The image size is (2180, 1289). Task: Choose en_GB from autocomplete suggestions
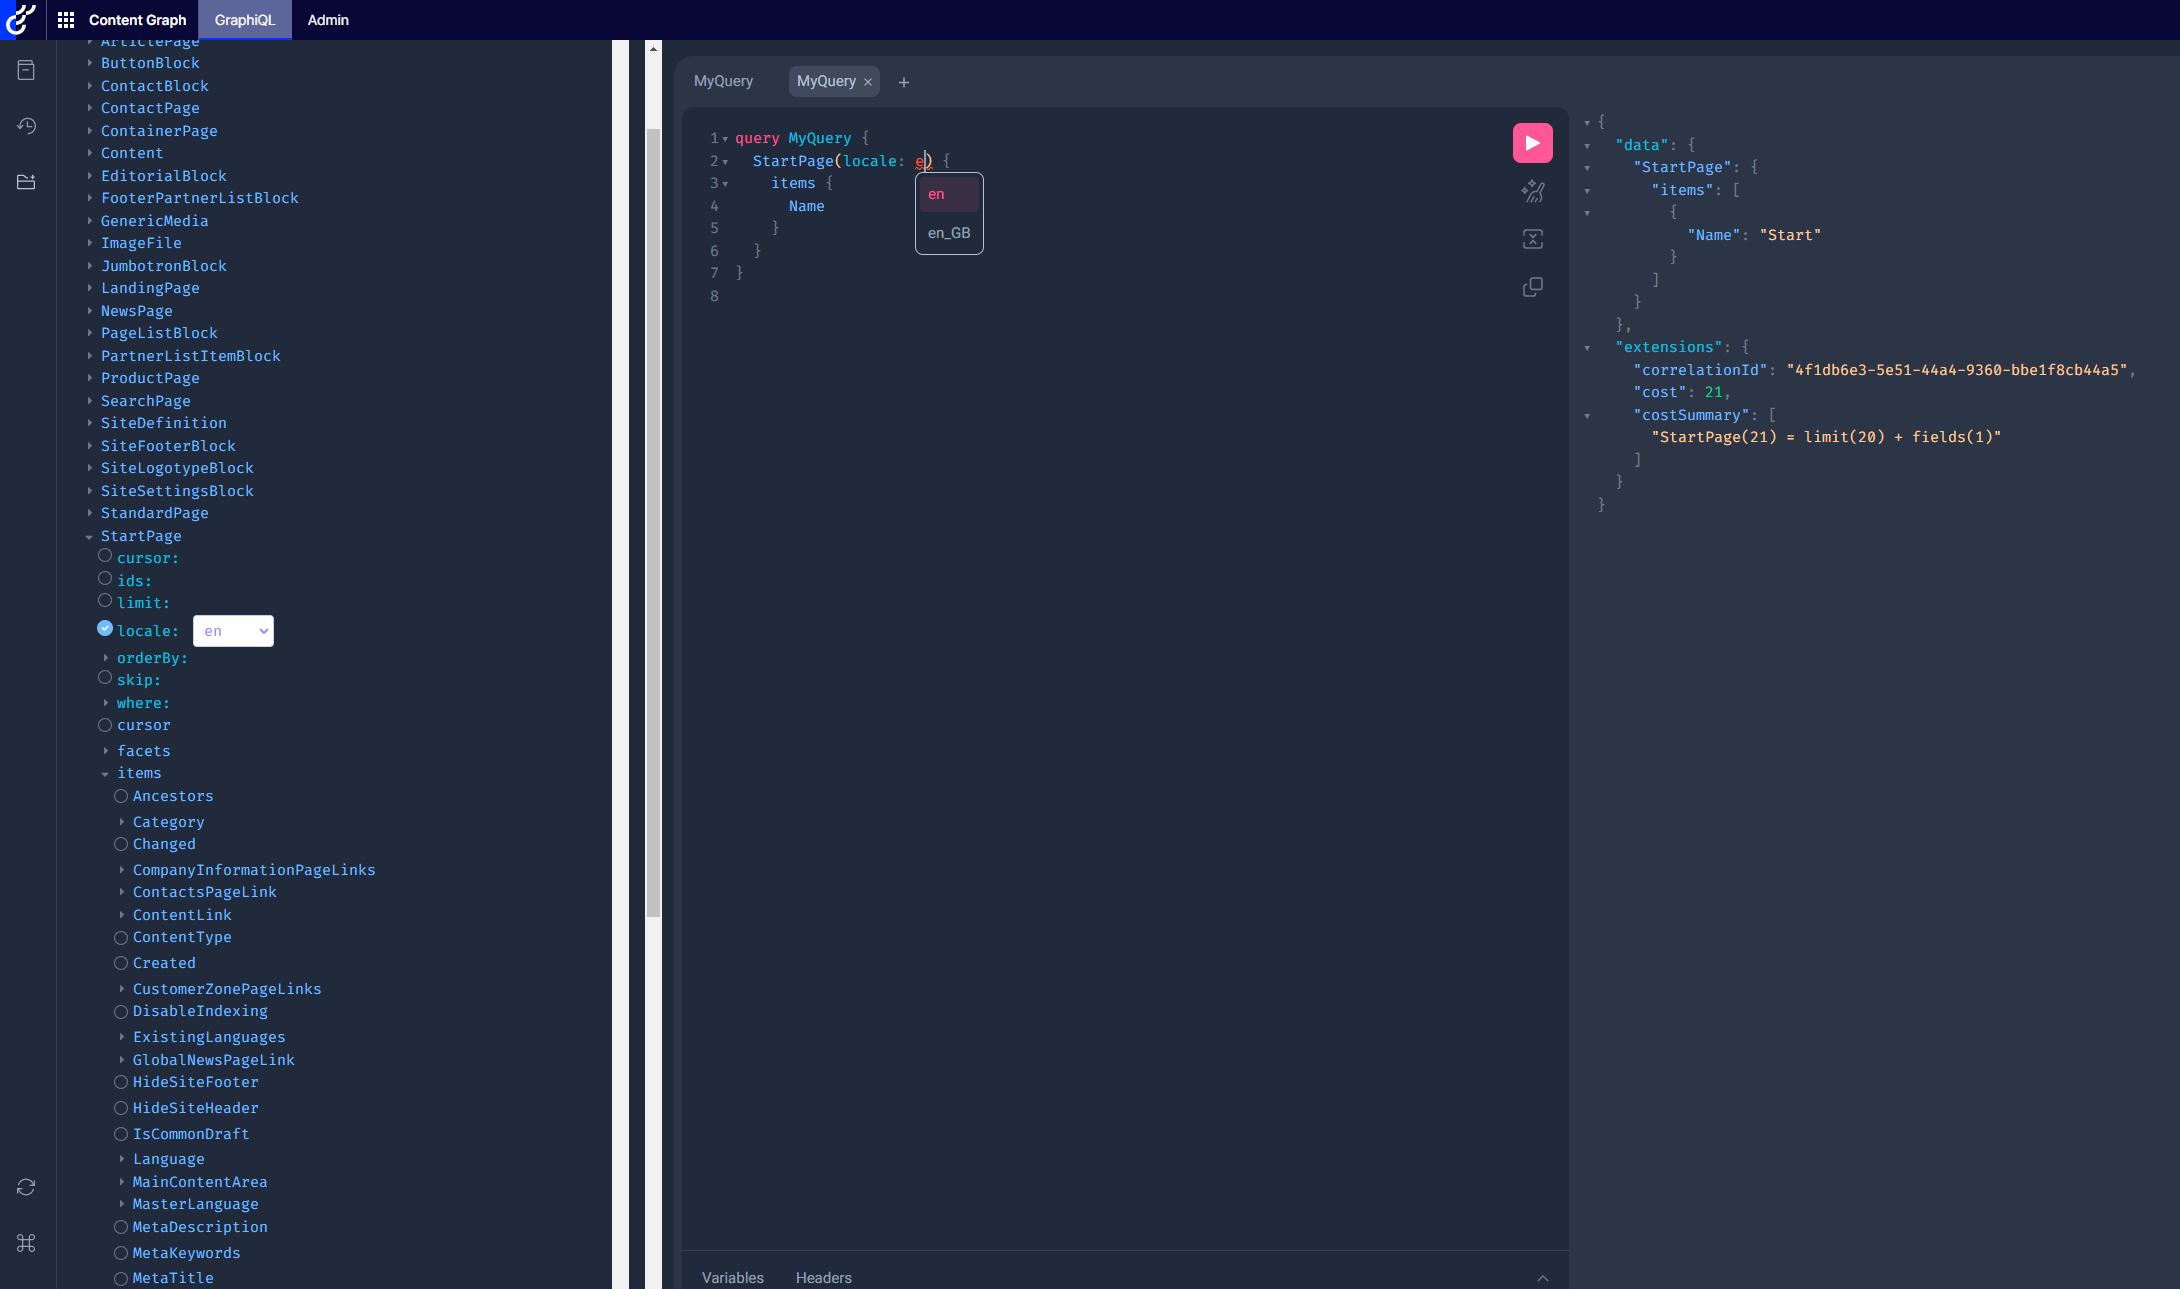(x=949, y=233)
